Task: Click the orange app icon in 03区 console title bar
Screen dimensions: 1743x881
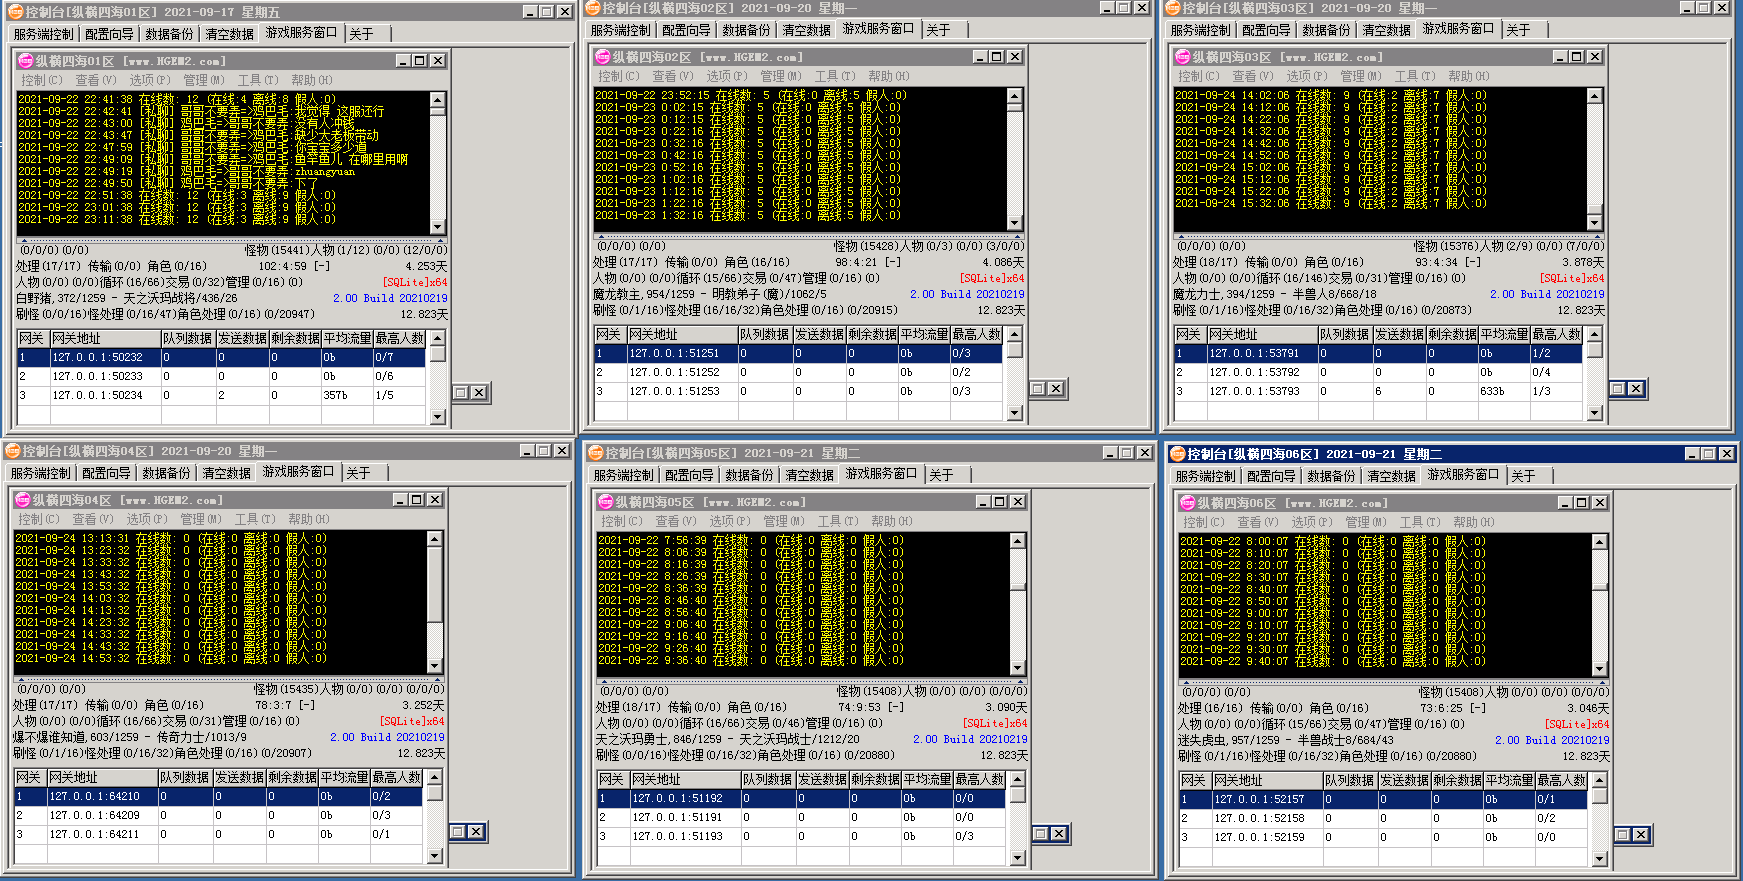Action: [1174, 8]
